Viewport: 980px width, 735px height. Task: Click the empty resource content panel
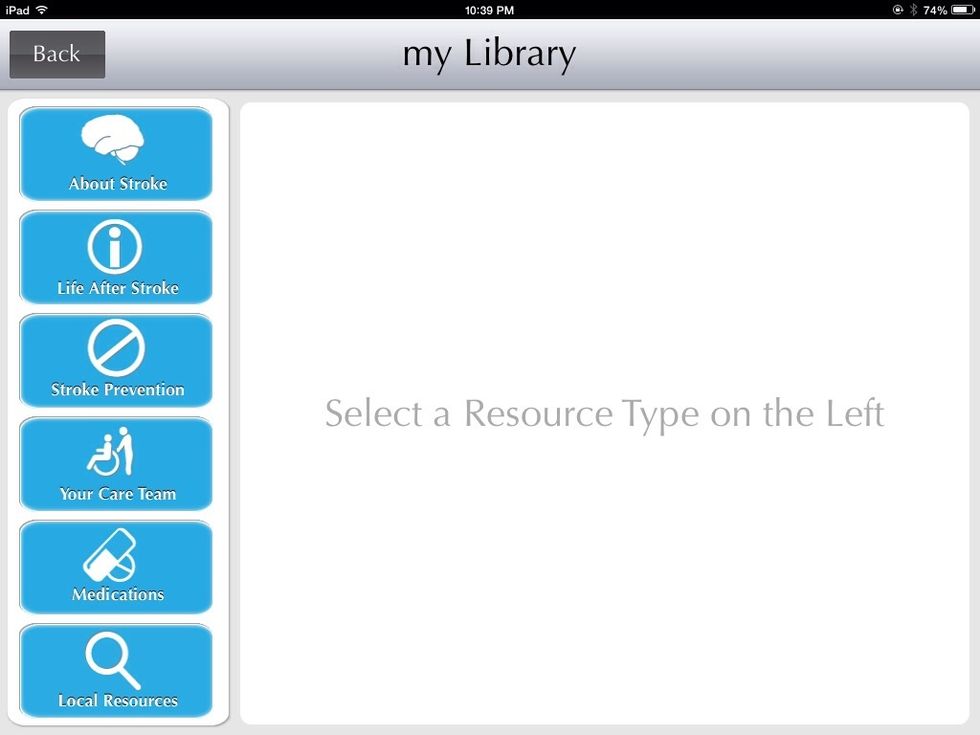pos(604,413)
